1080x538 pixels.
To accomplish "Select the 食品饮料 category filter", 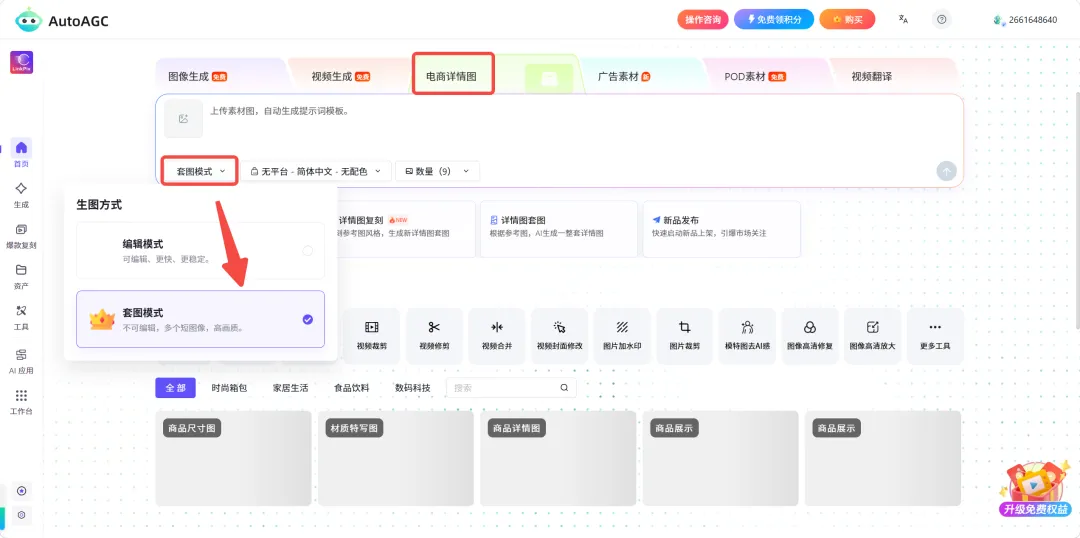I will 352,388.
